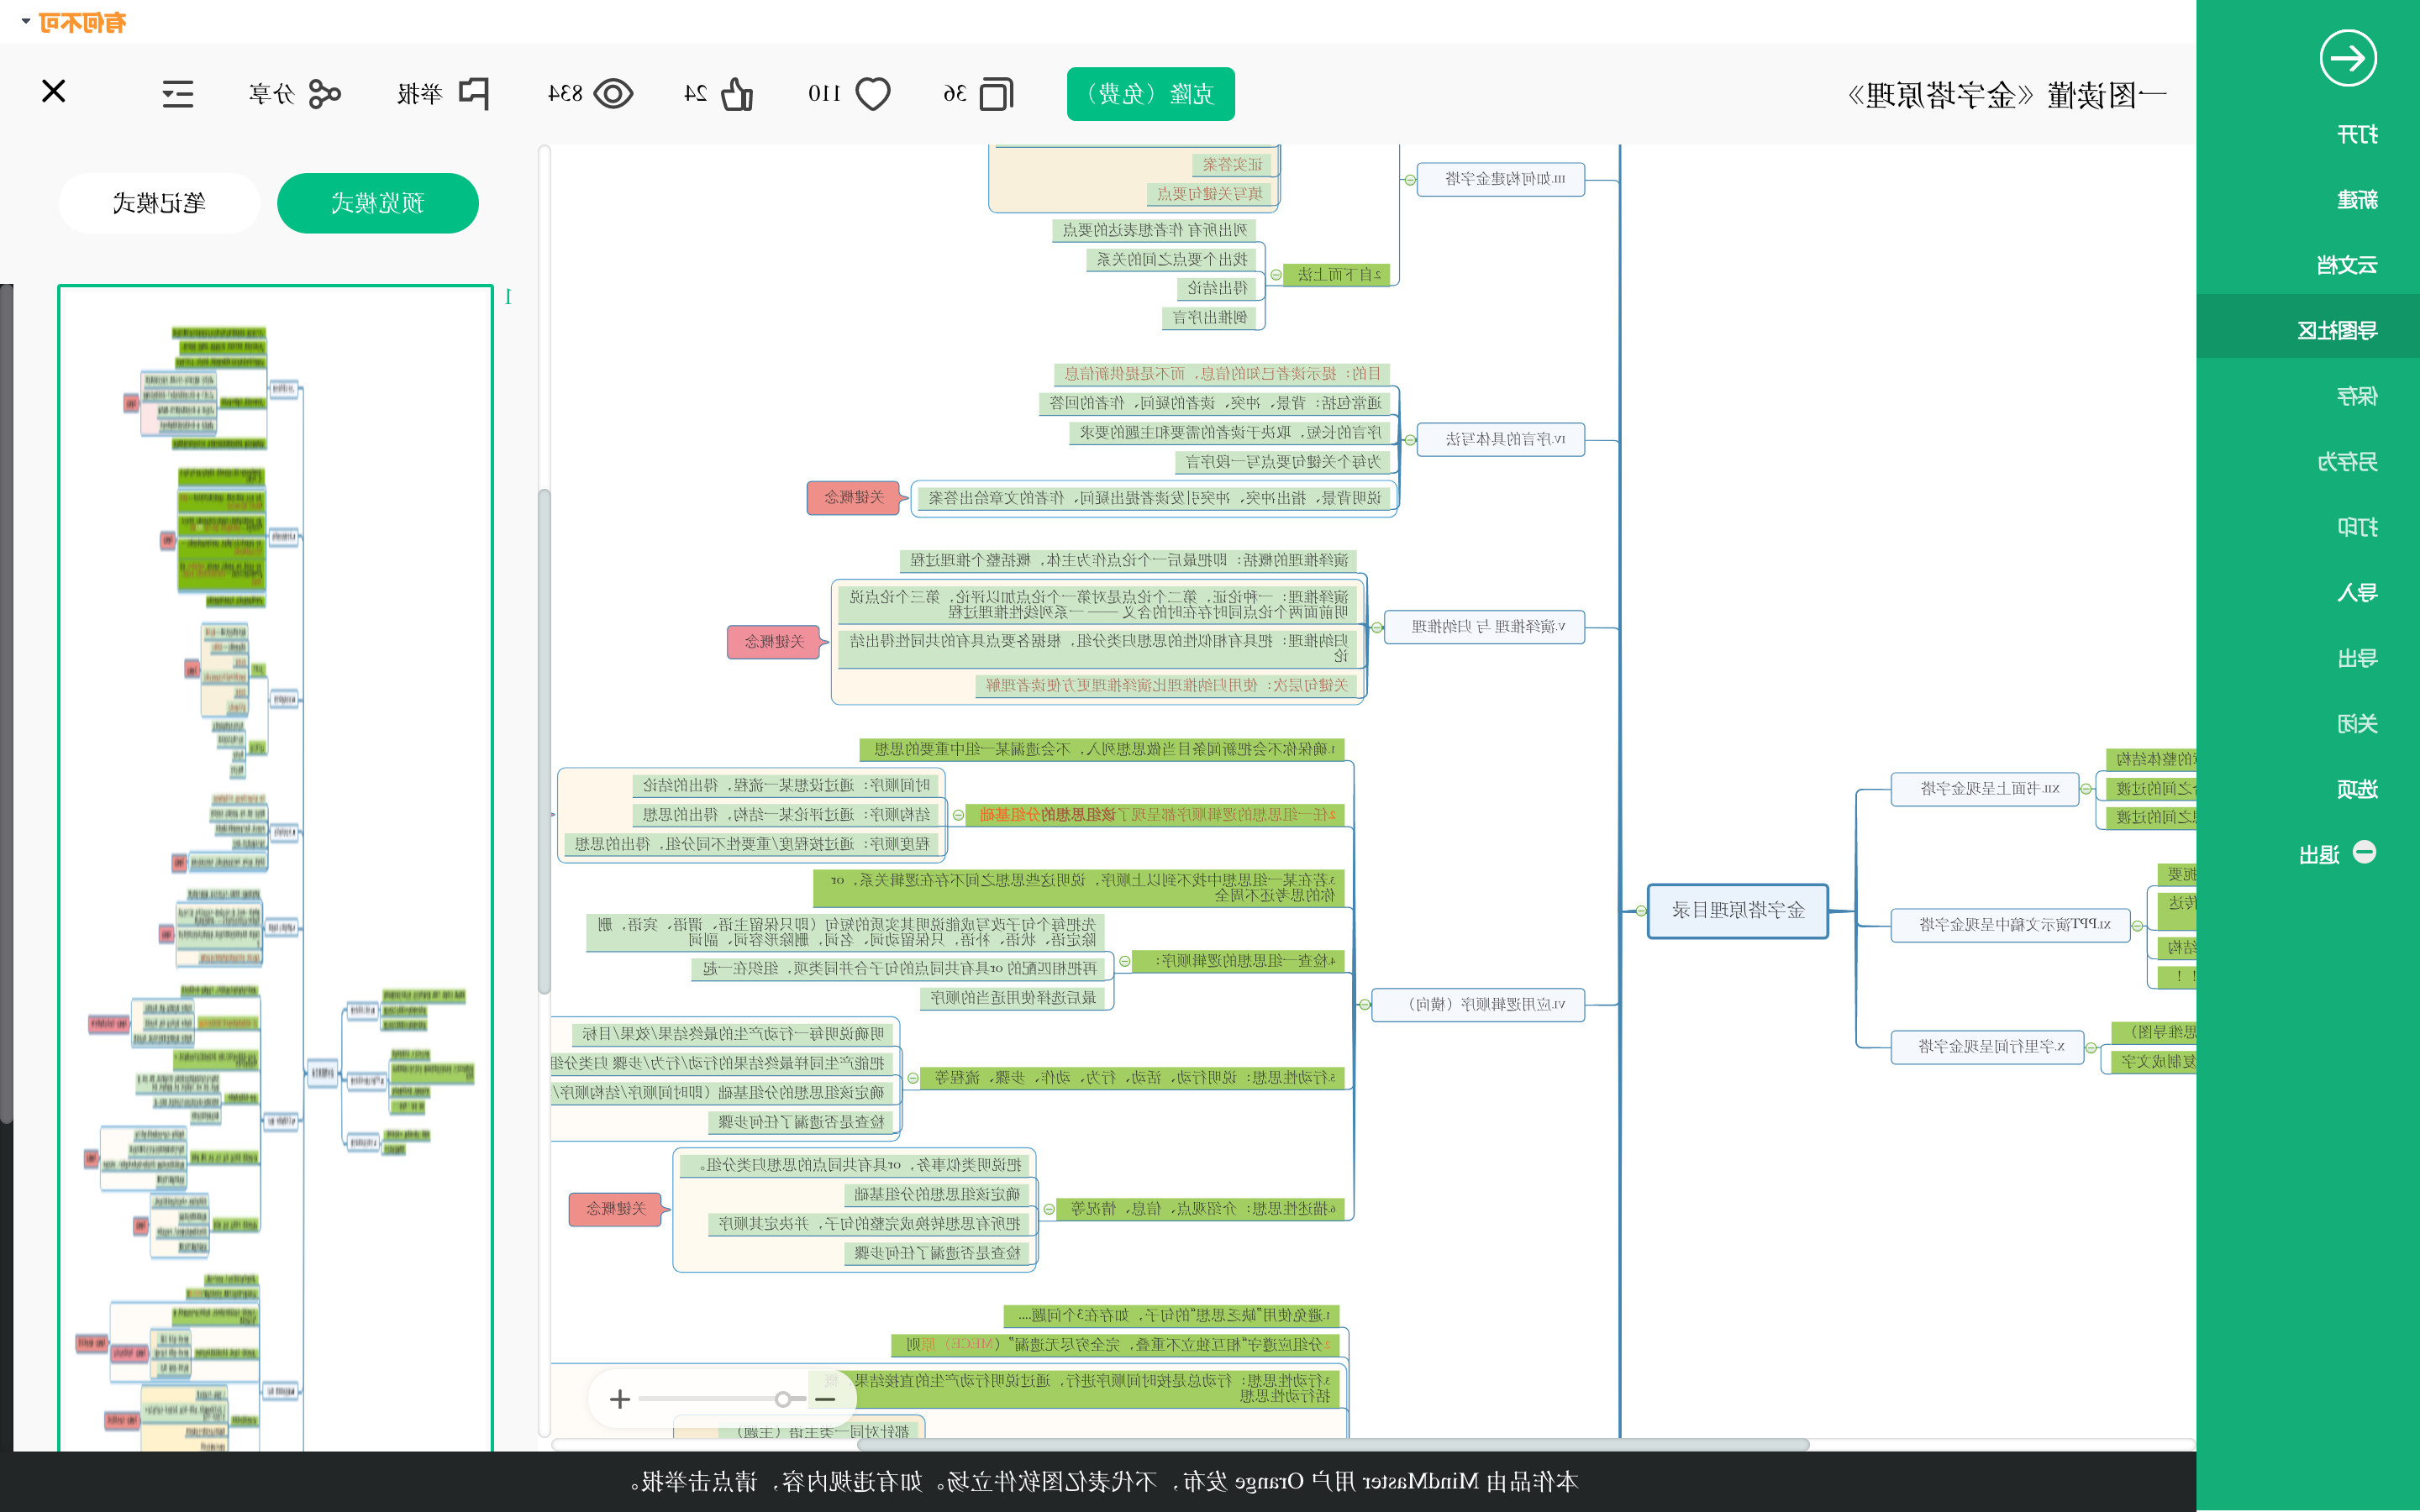Image resolution: width=2420 pixels, height=1512 pixels.
Task: Click 关闭 in the sidebar menu
Action: (2357, 723)
